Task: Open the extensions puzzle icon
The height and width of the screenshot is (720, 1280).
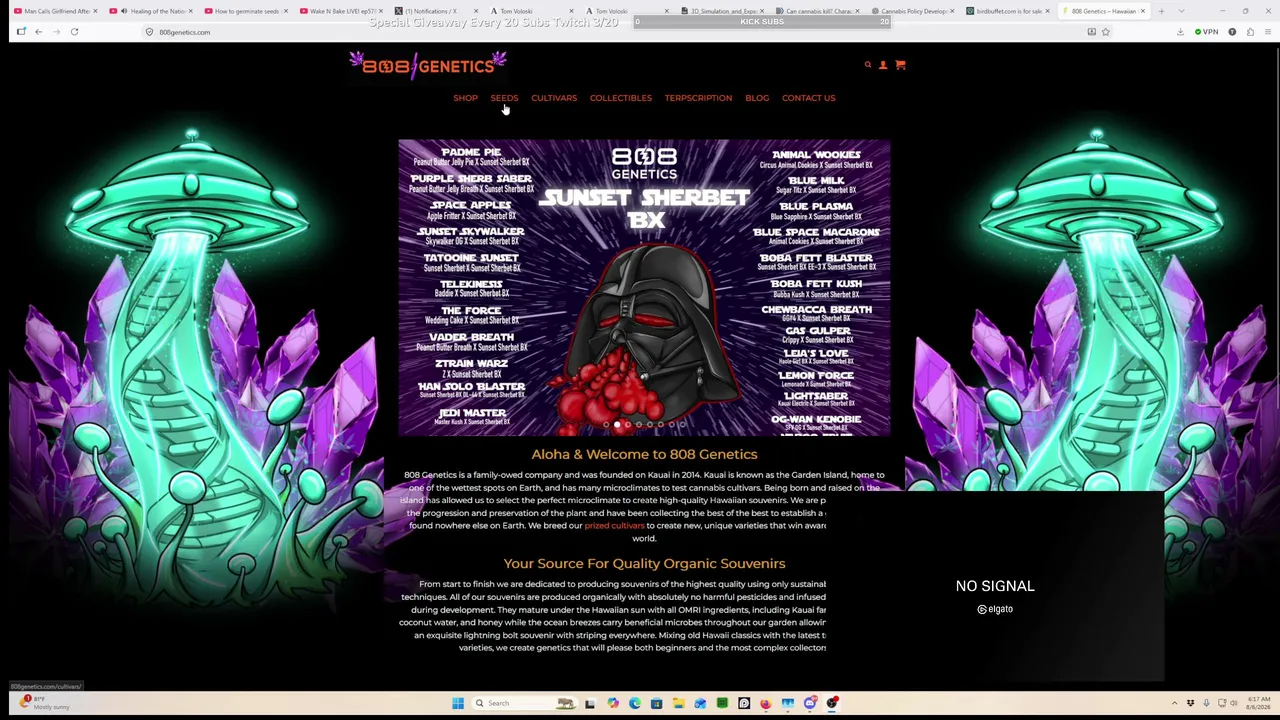Action: click(1250, 32)
